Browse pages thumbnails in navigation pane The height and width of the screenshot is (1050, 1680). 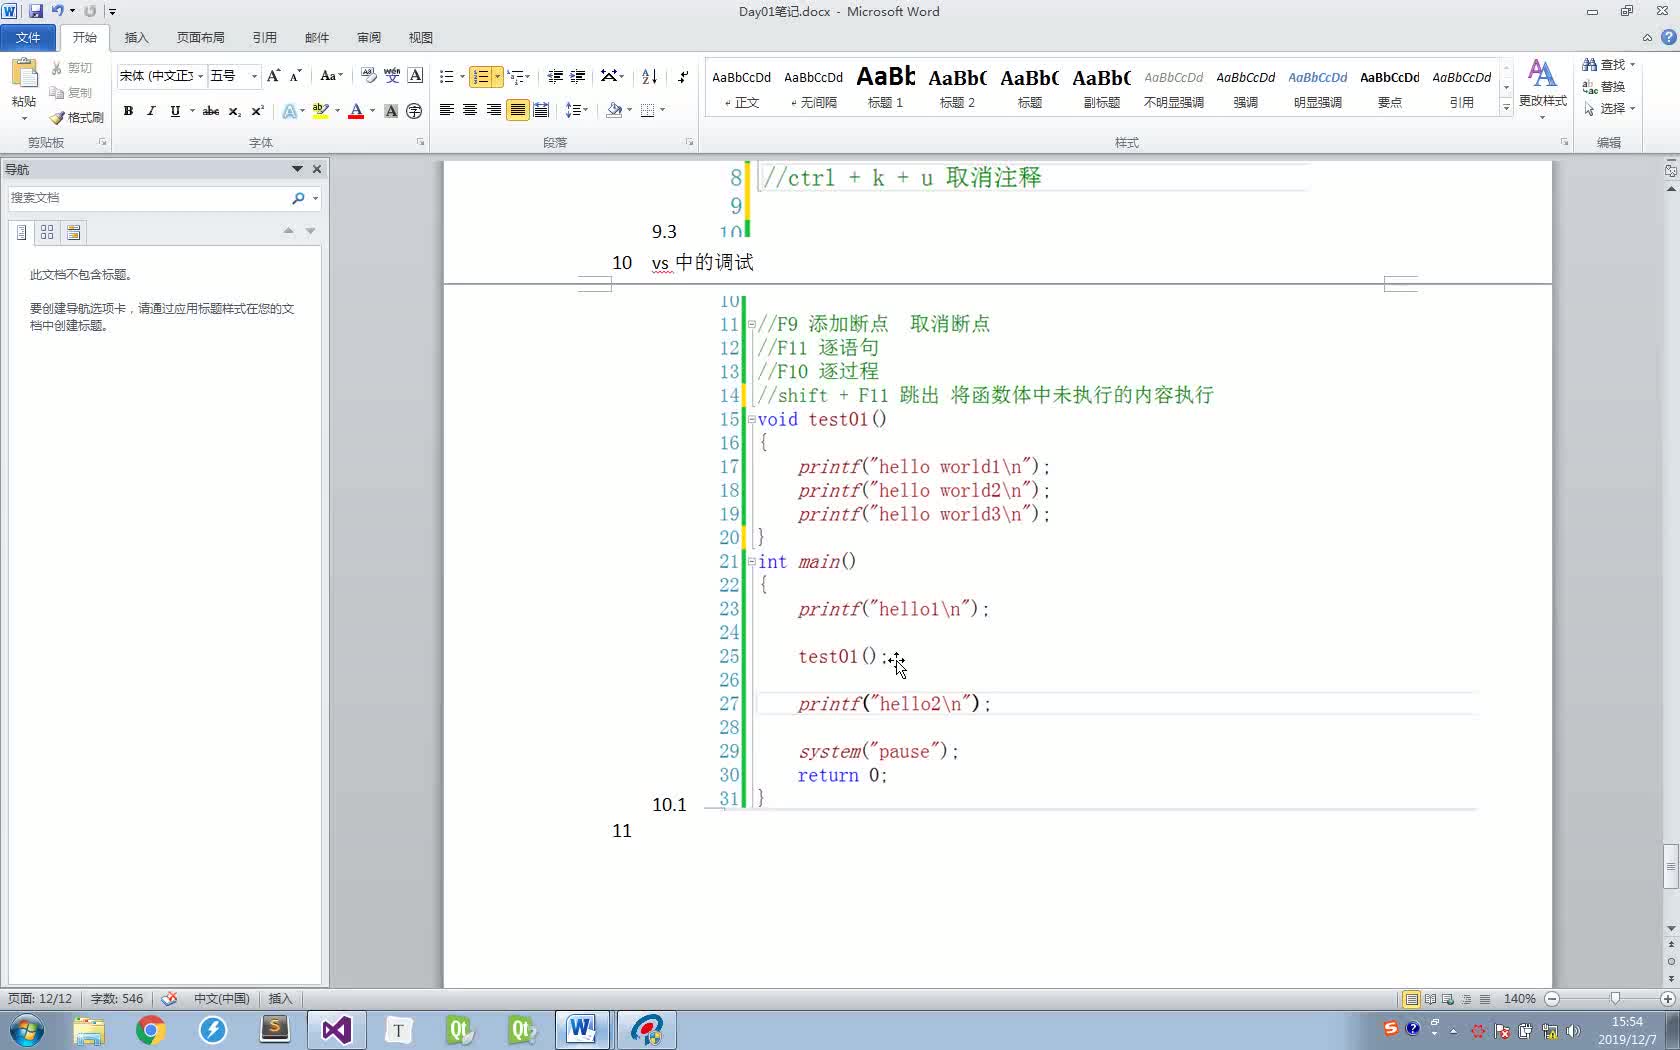coord(47,232)
